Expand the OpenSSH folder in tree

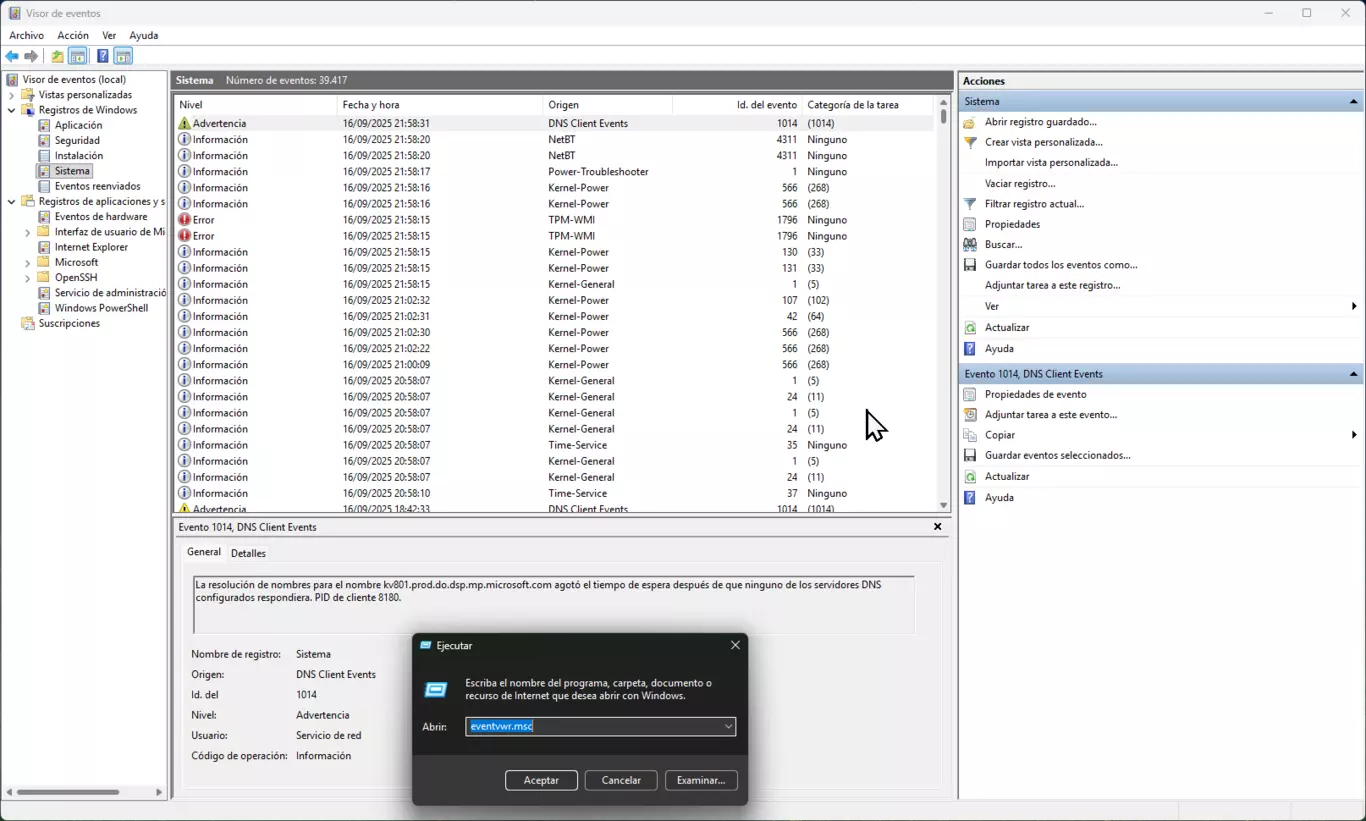pos(28,278)
